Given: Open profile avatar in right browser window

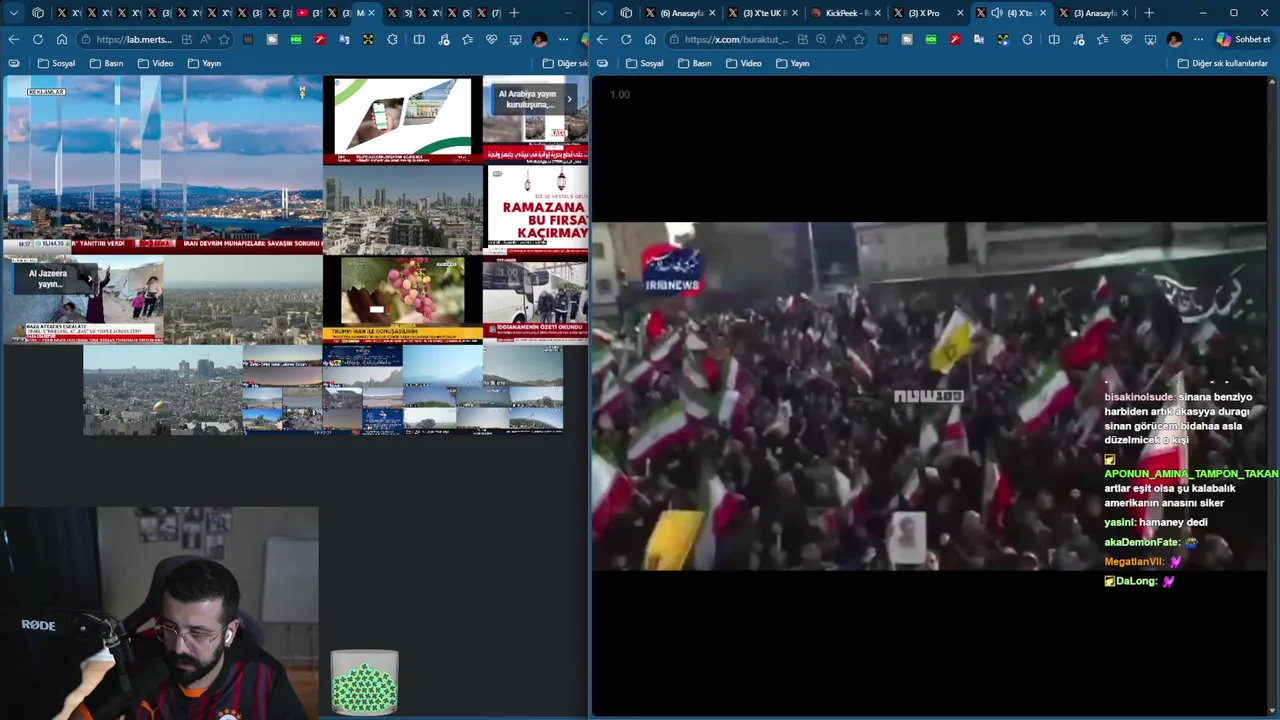Looking at the screenshot, I should tap(1174, 39).
